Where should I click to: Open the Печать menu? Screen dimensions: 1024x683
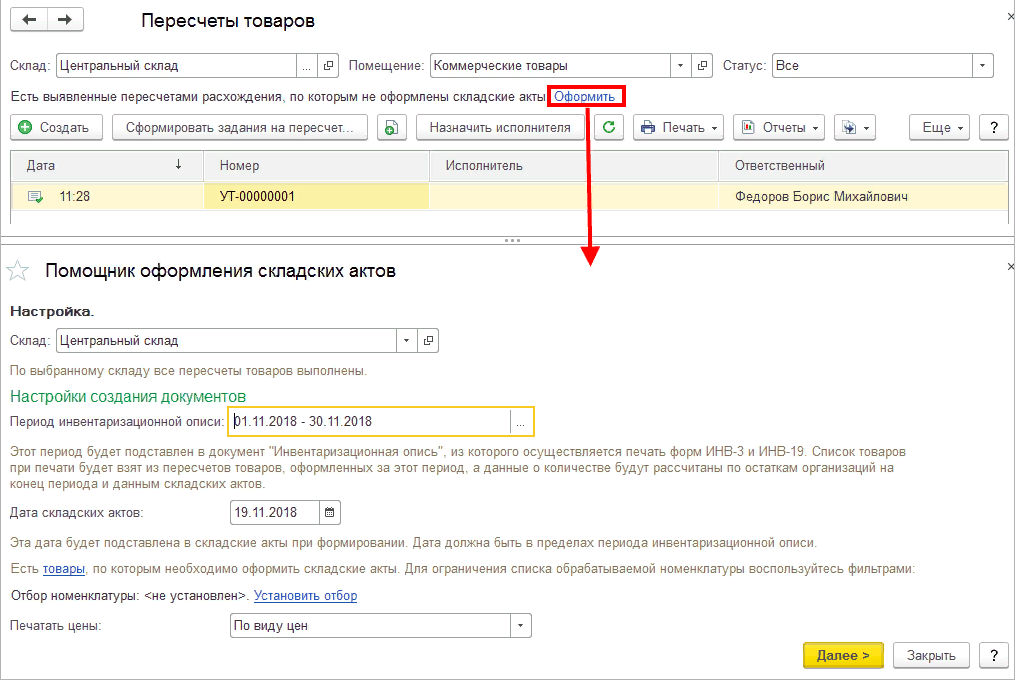pyautogui.click(x=680, y=127)
